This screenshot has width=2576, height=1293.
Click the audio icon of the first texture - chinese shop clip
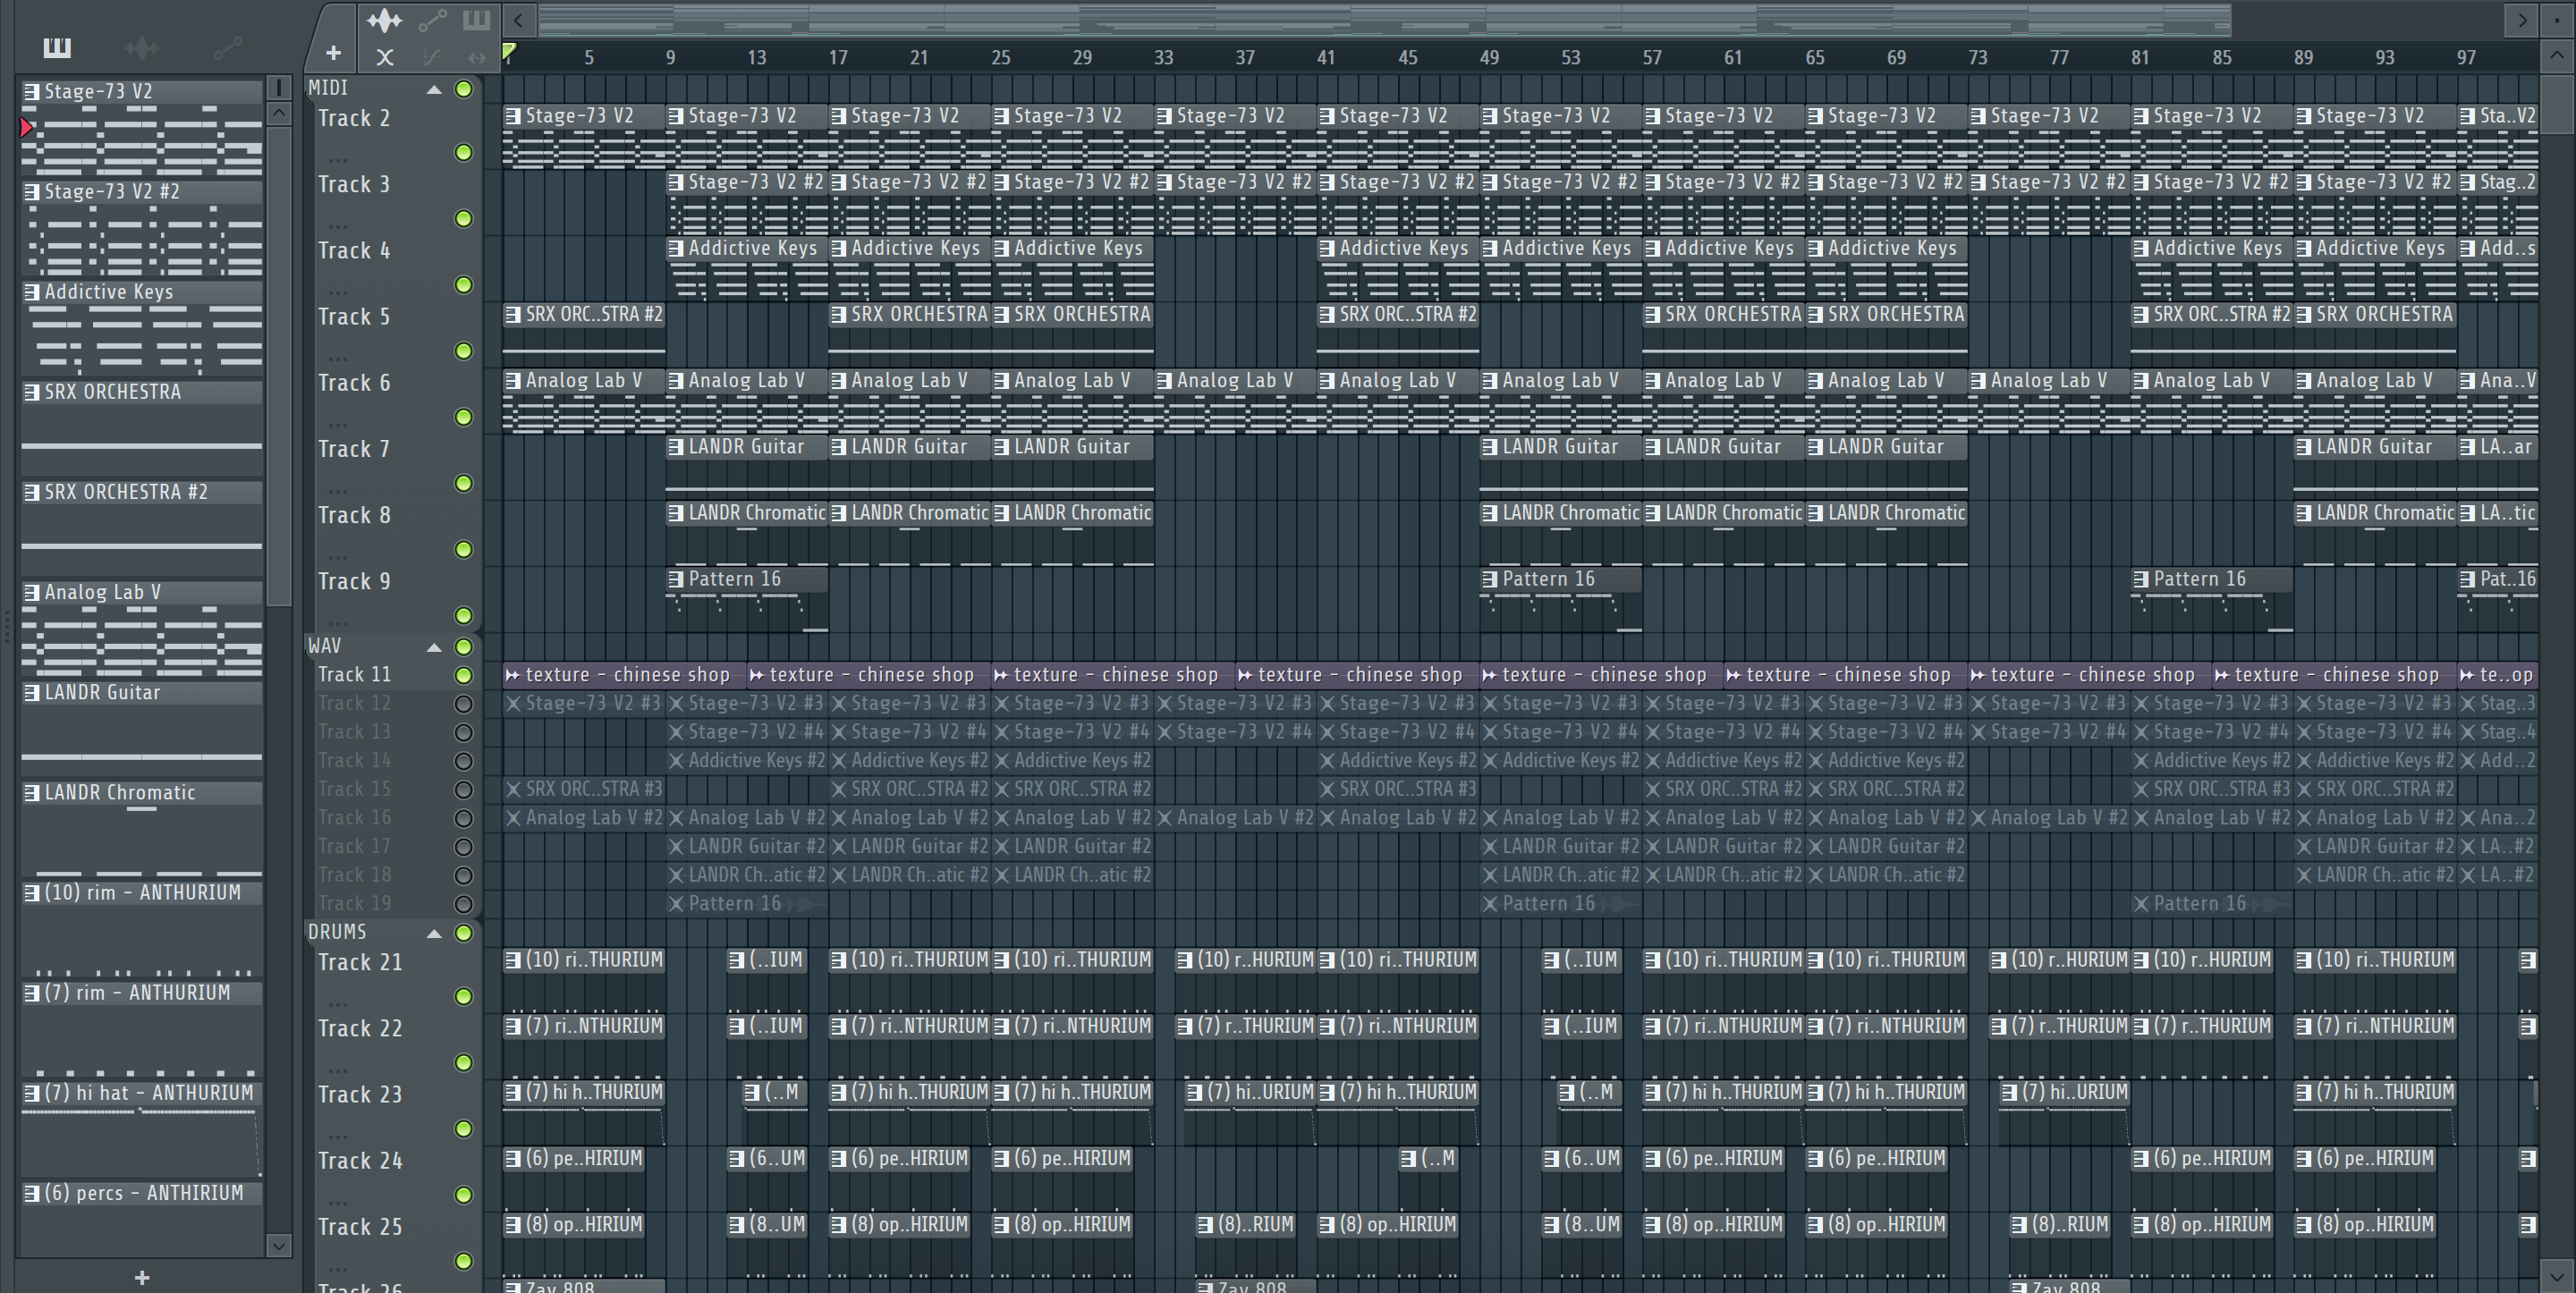513,675
